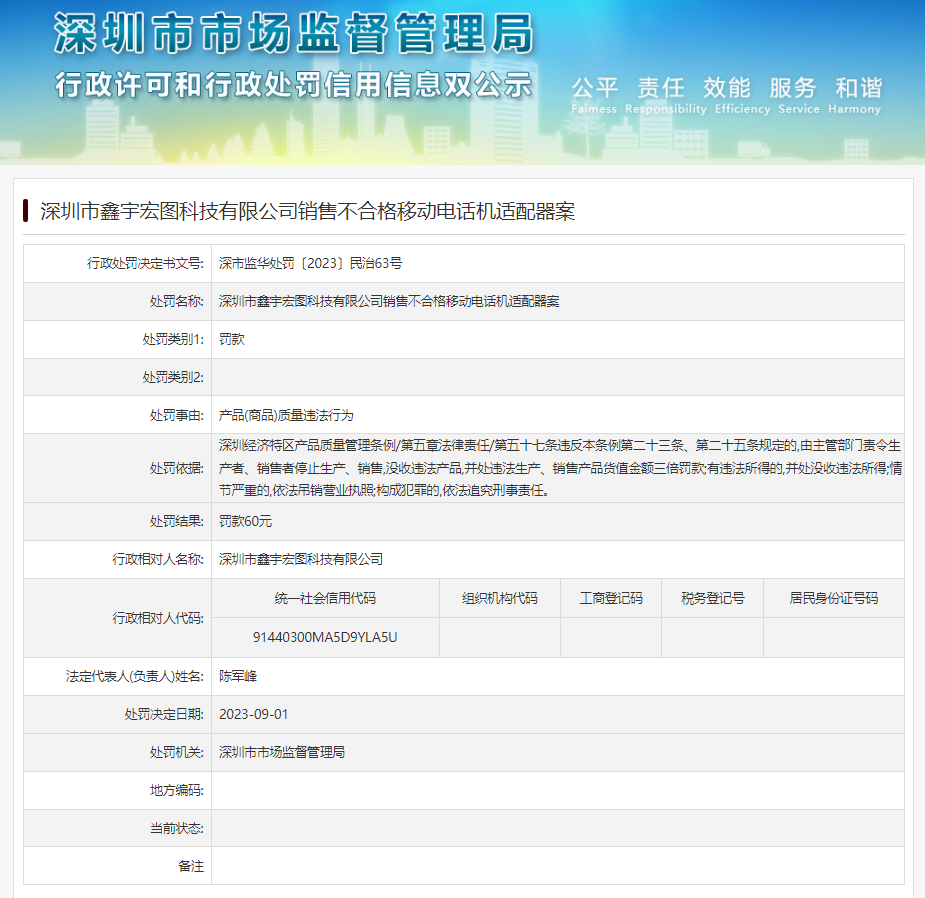Click the 行政处罚决定书文号 label
This screenshot has height=898, width=925.
145,263
